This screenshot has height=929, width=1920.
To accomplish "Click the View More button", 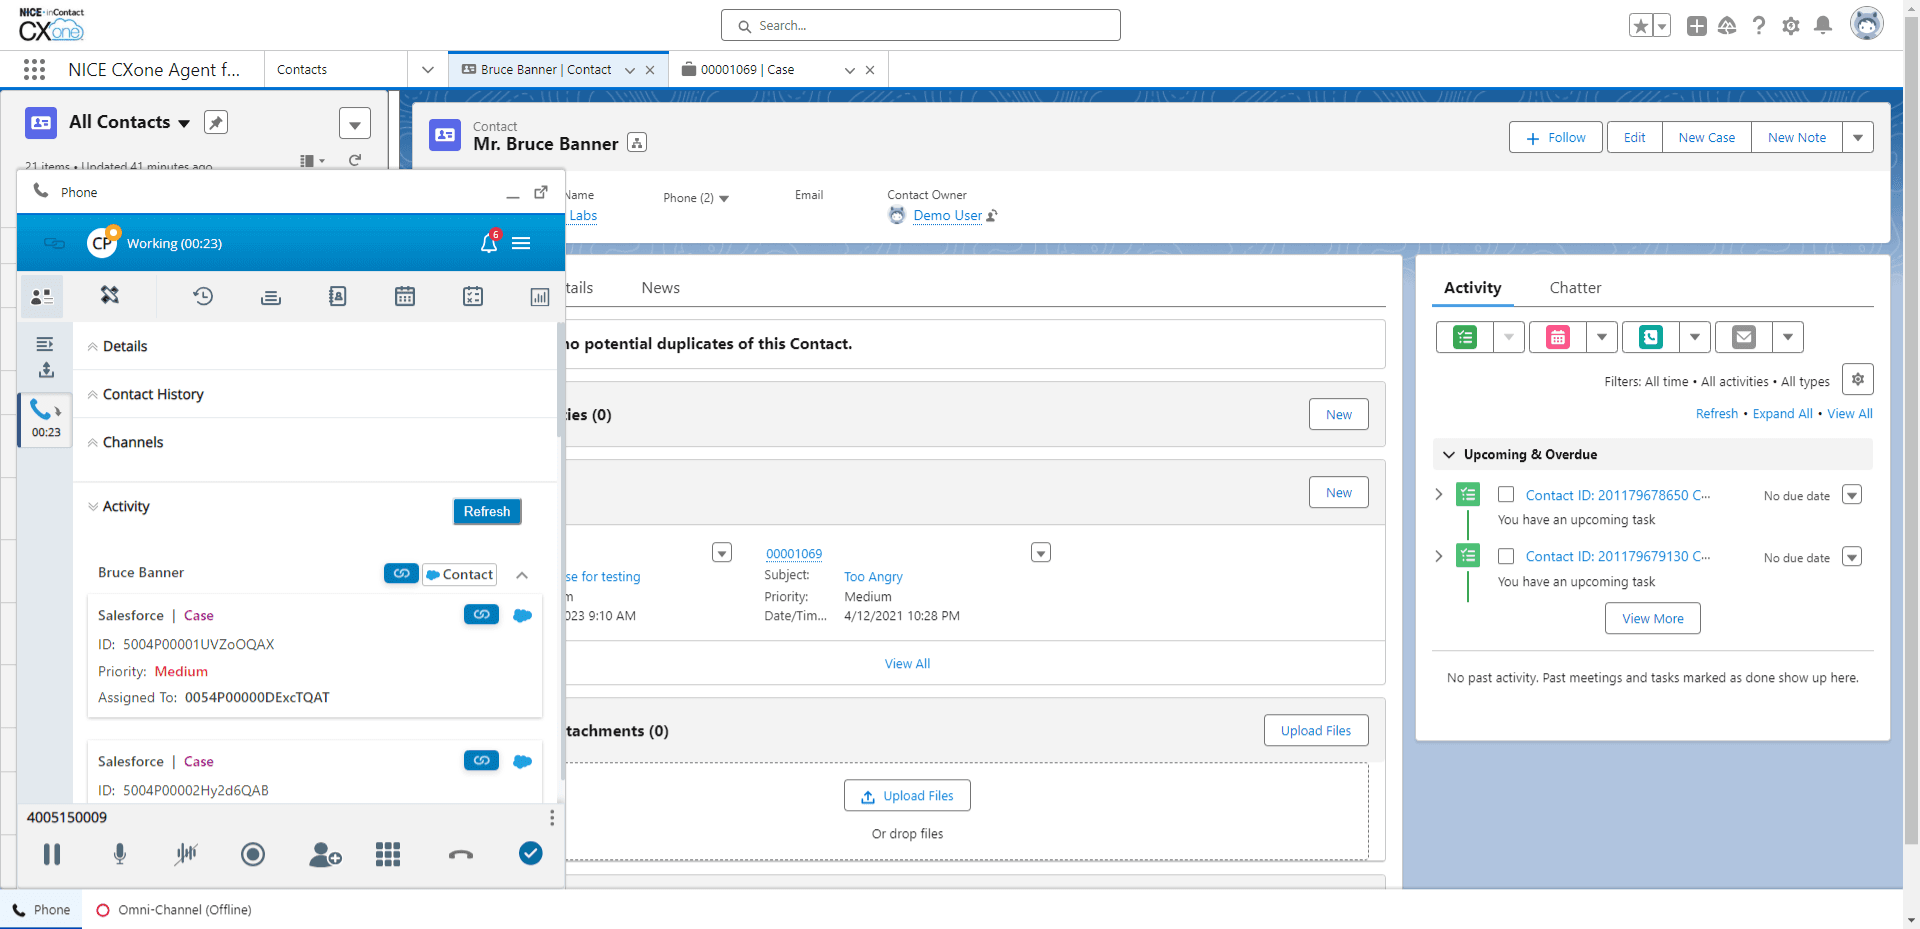I will (x=1653, y=618).
